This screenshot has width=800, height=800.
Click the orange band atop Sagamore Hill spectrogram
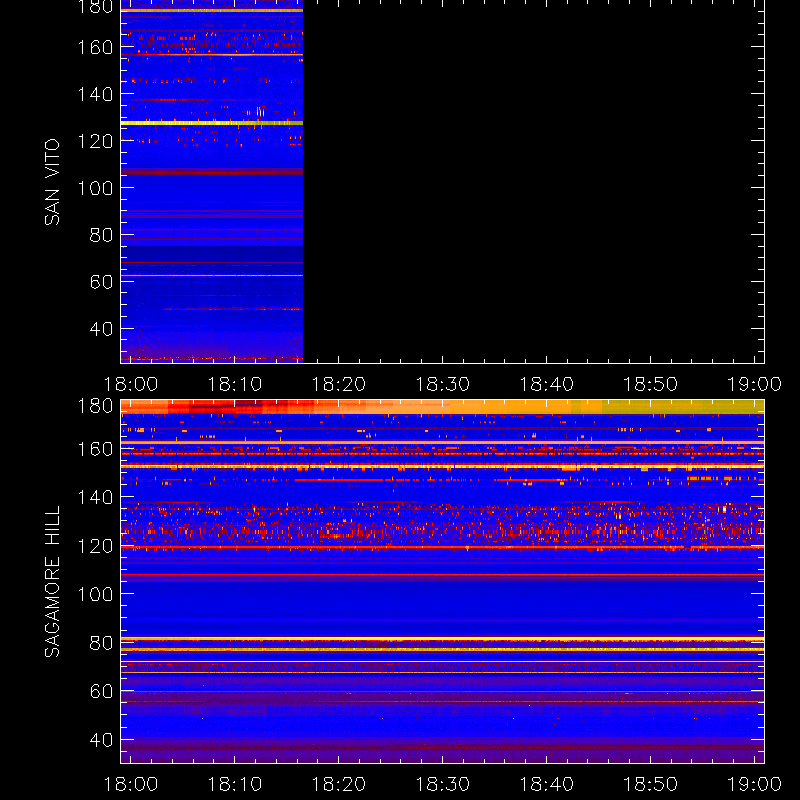pos(442,407)
